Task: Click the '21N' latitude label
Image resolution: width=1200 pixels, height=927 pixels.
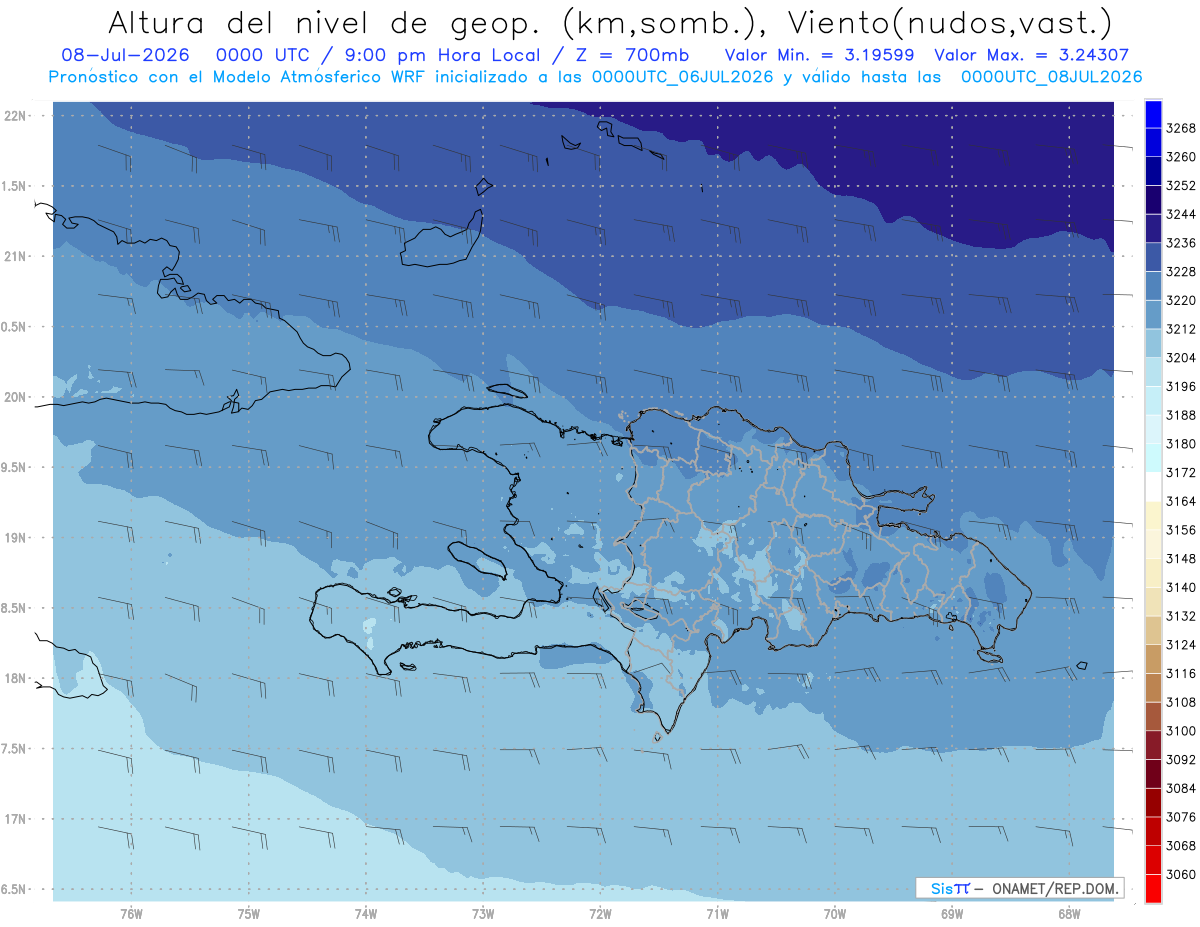Action: point(16,256)
